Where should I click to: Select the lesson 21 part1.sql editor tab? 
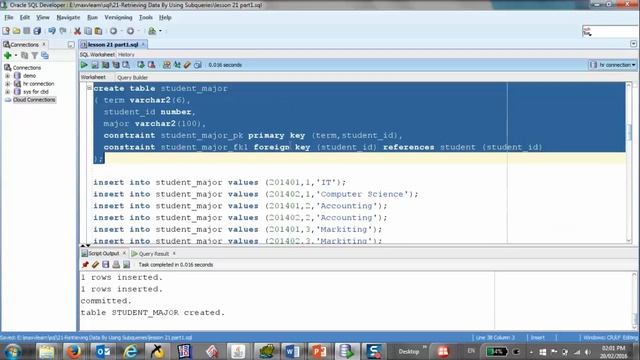pyautogui.click(x=113, y=44)
